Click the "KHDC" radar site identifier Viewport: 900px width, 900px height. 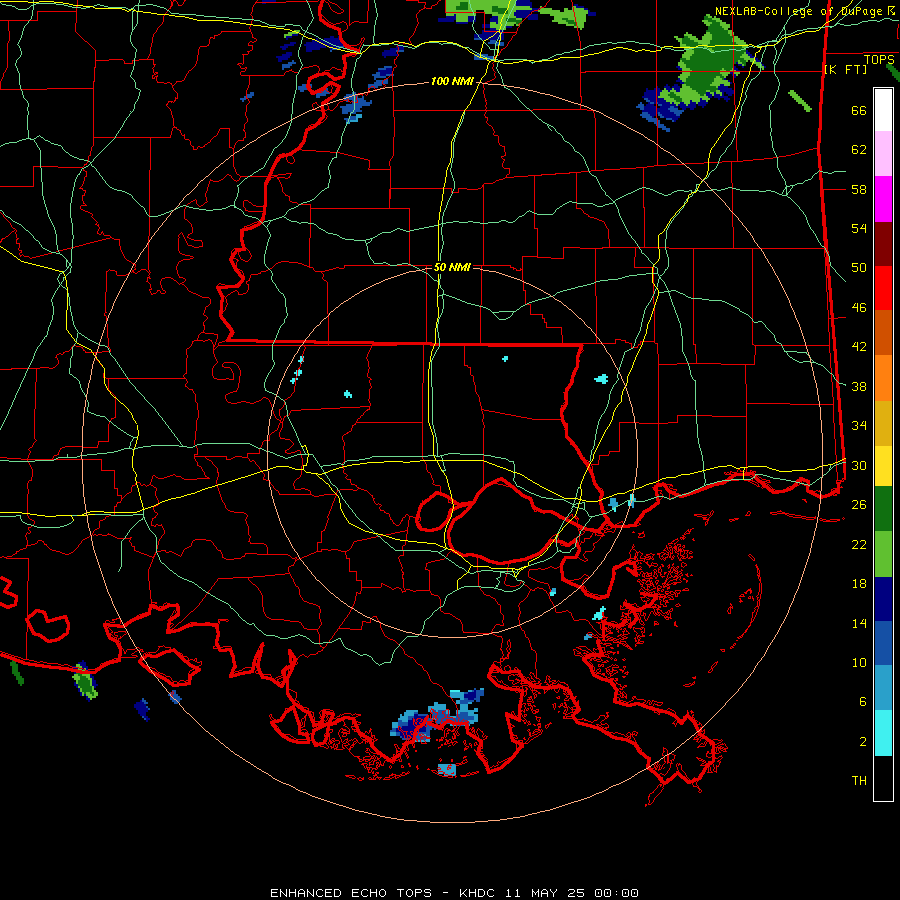pos(478,893)
